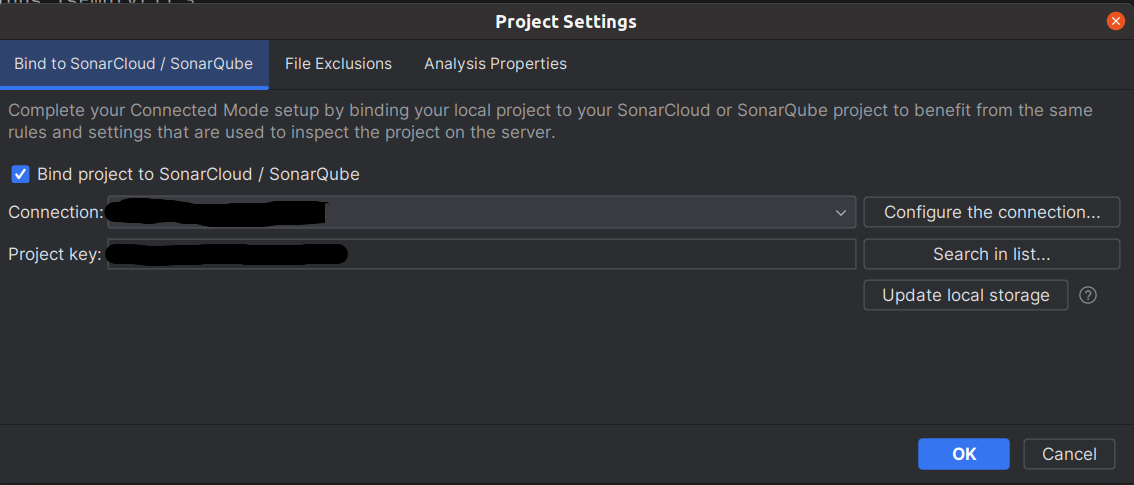The width and height of the screenshot is (1134, 485).
Task: Open the Analysis Properties tab
Action: pos(495,64)
